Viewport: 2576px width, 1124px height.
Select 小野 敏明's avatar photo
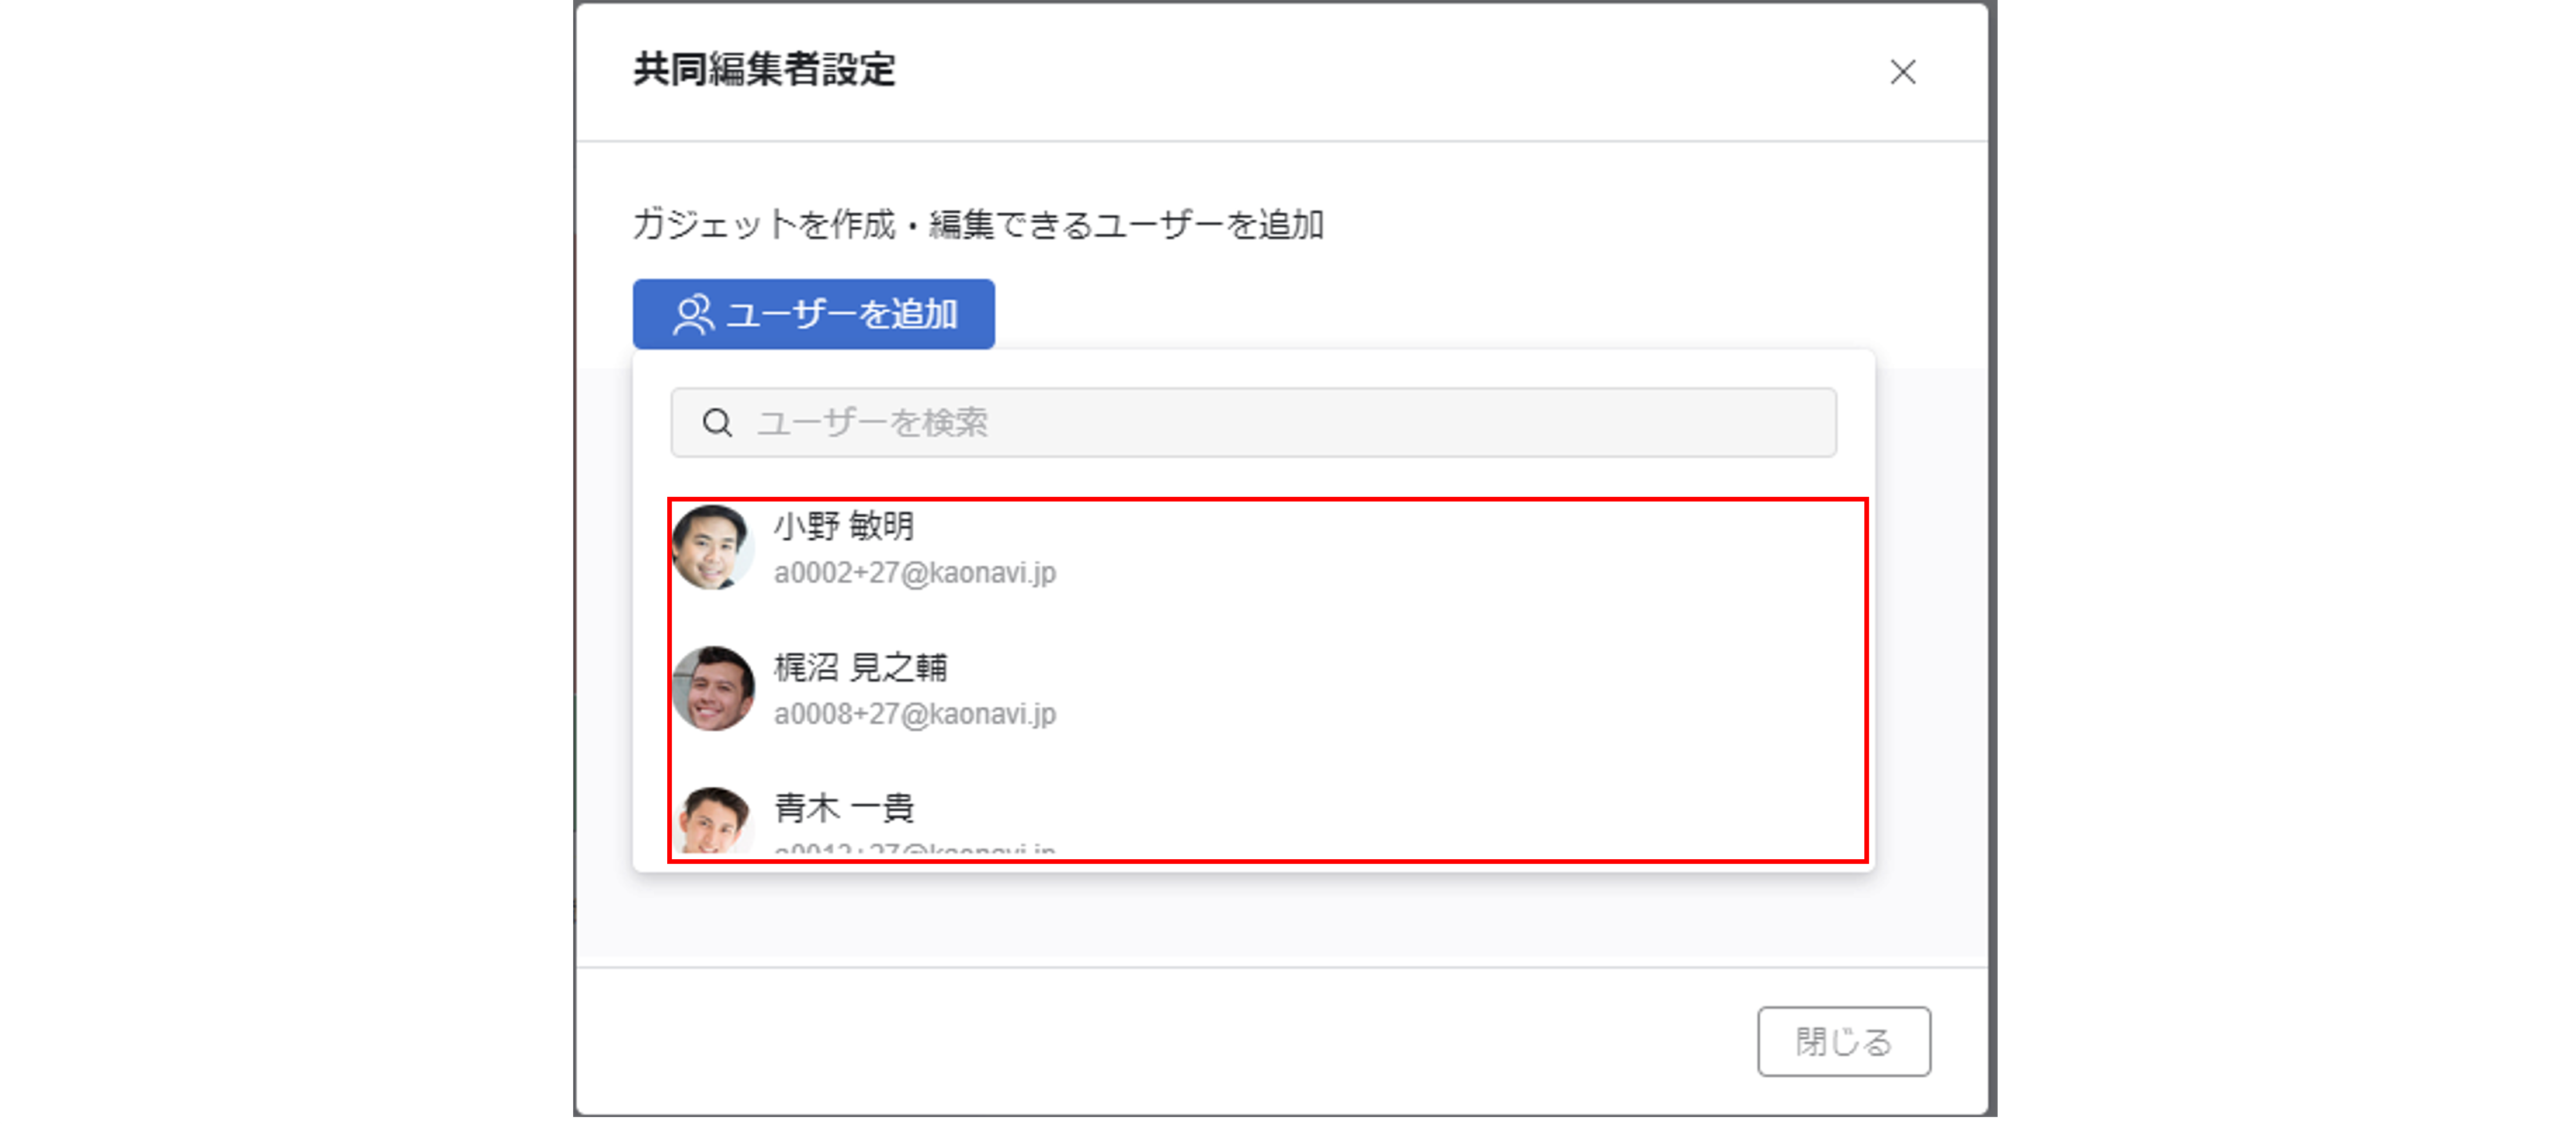(x=712, y=547)
